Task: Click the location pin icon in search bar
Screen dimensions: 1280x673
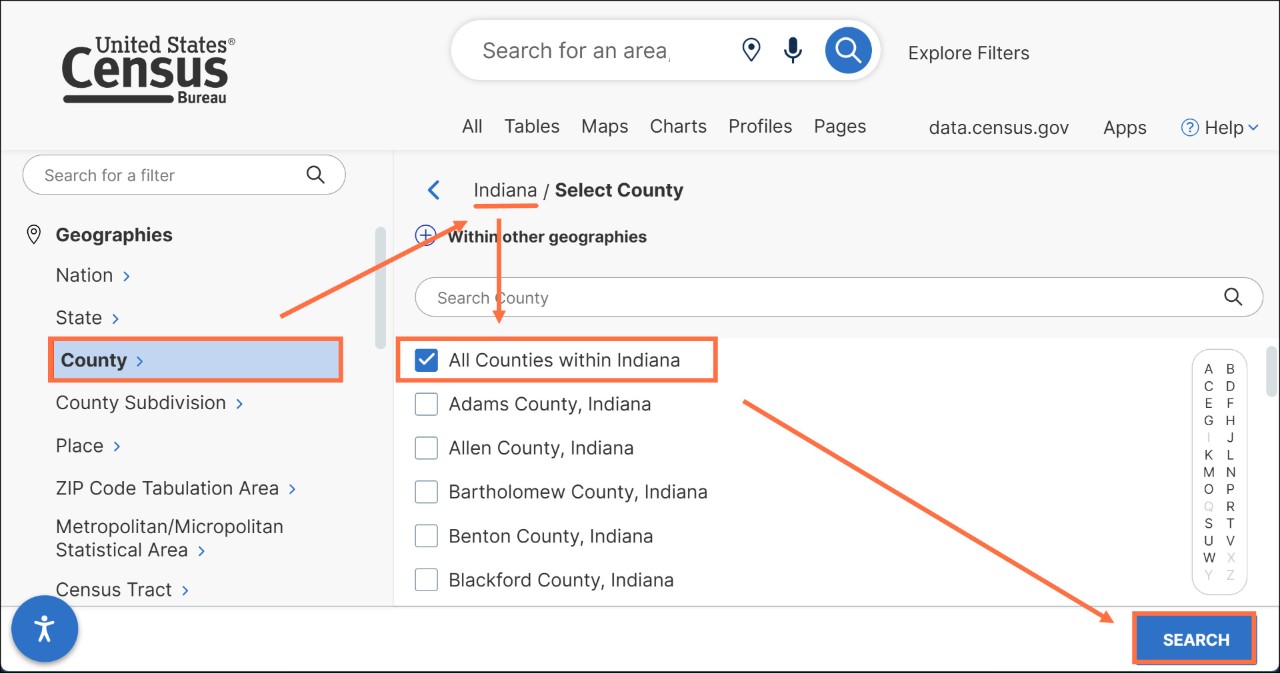Action: (x=751, y=49)
